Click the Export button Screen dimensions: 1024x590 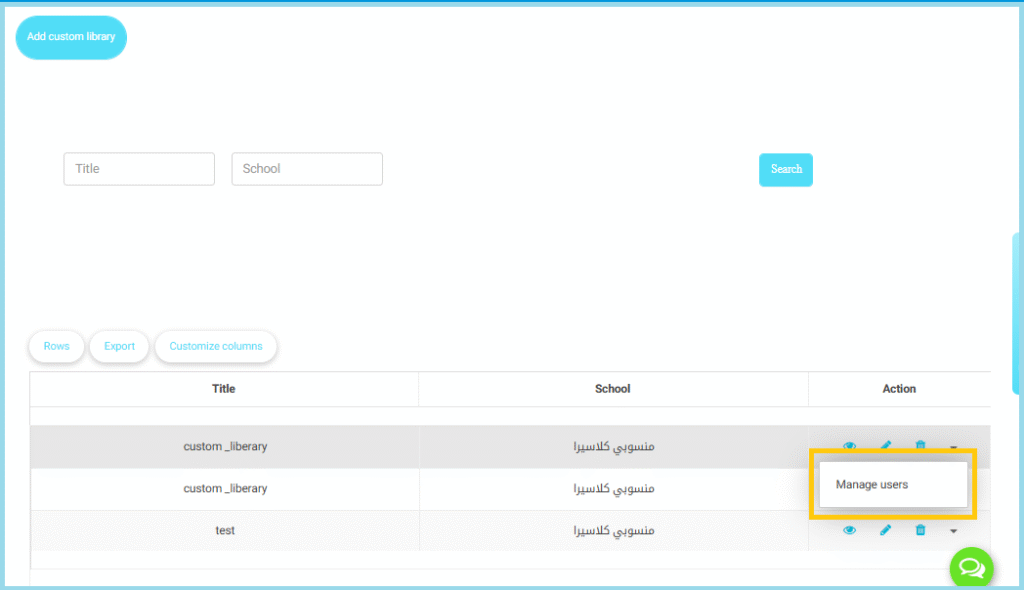click(119, 346)
